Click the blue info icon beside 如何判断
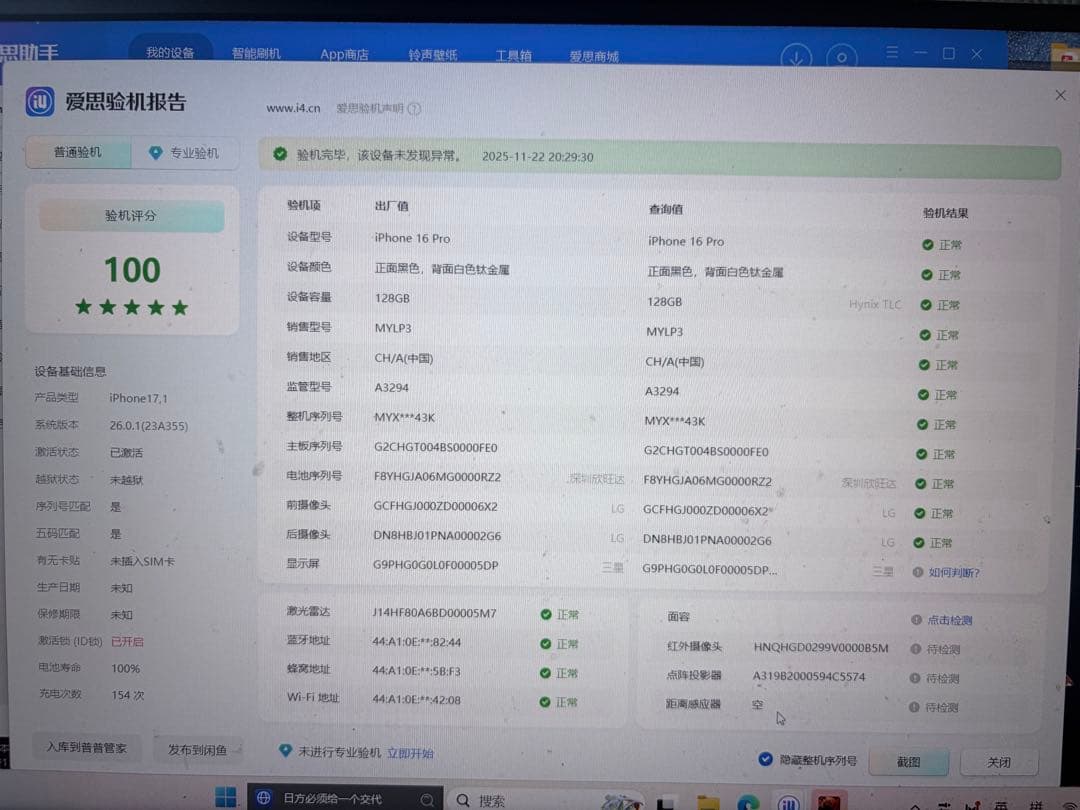Screen dimensions: 1080x810 click(x=917, y=573)
